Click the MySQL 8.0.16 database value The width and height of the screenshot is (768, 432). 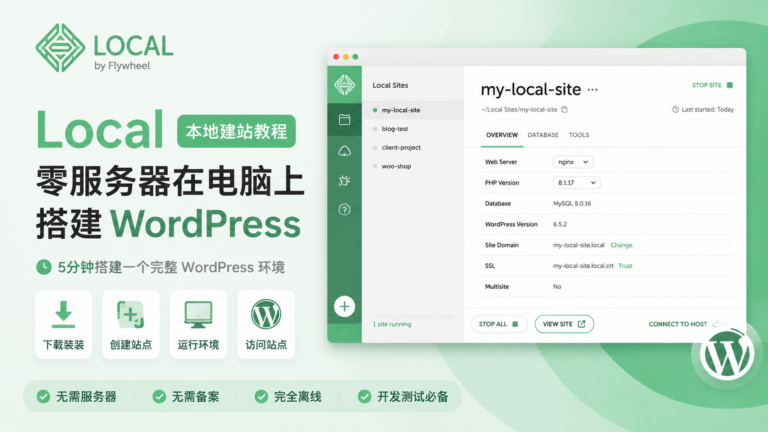point(572,204)
